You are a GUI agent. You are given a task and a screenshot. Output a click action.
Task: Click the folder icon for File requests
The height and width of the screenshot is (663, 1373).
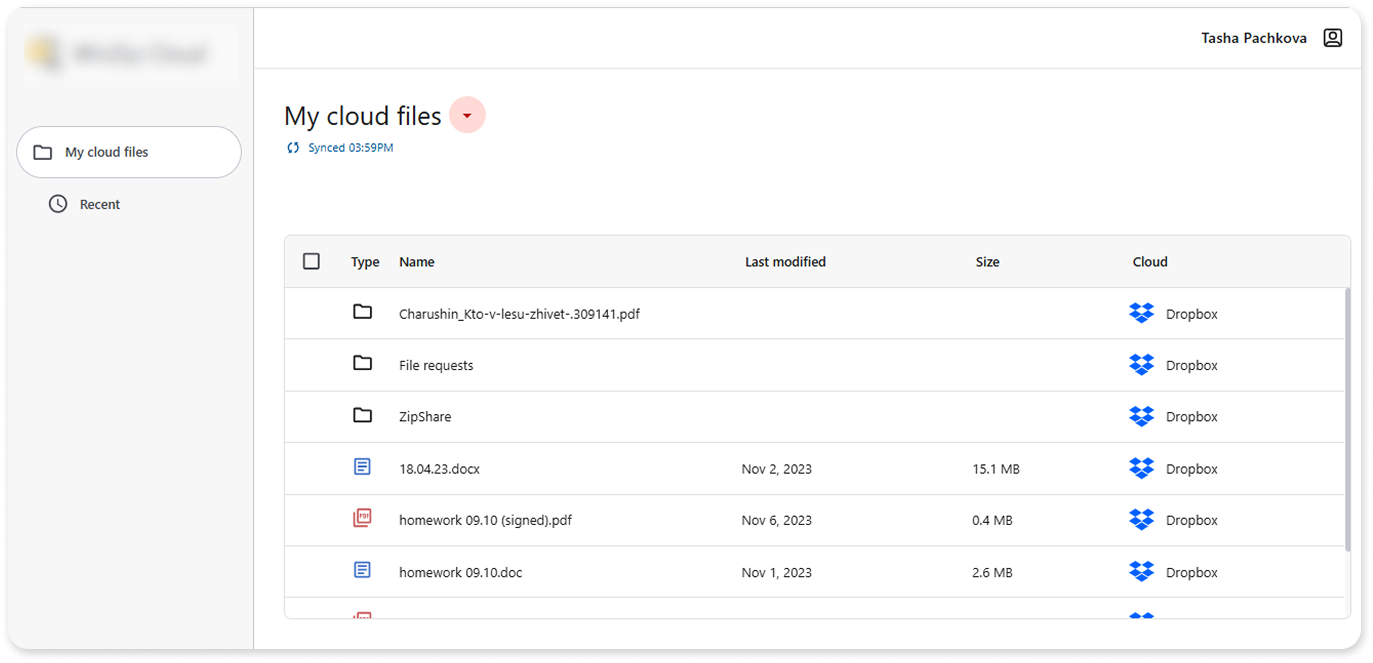pos(362,364)
